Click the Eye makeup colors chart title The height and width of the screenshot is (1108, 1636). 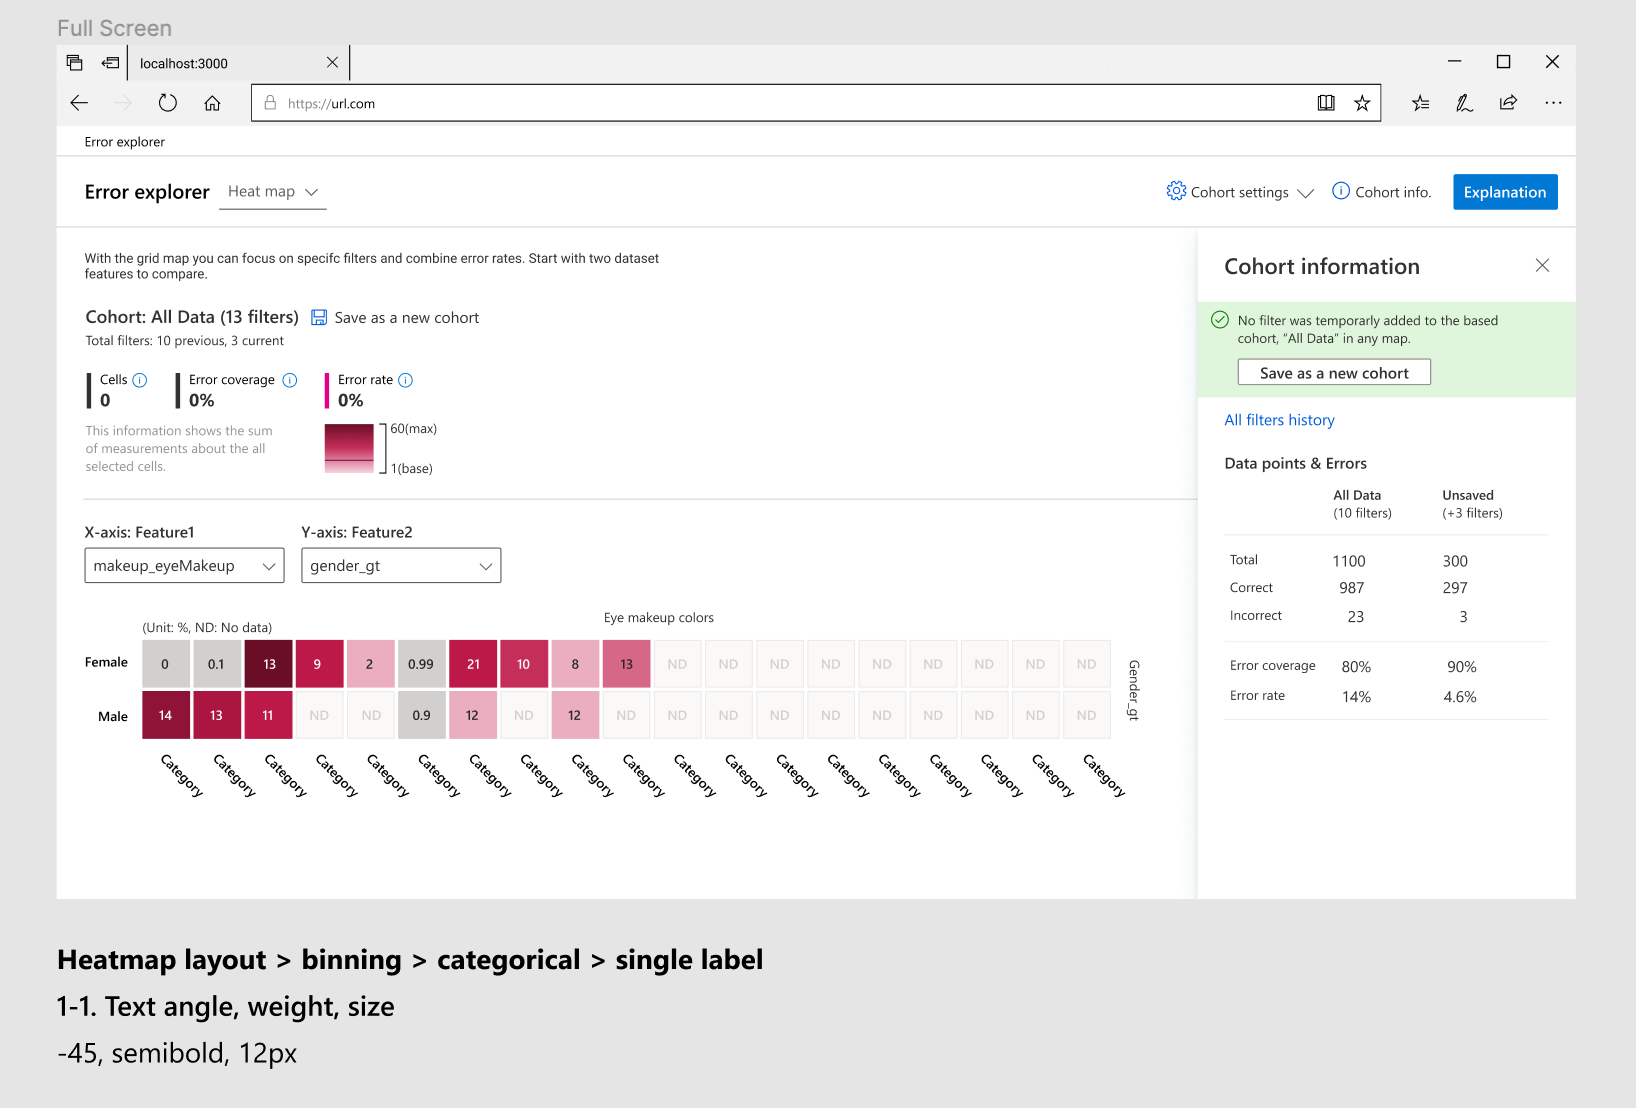(659, 618)
